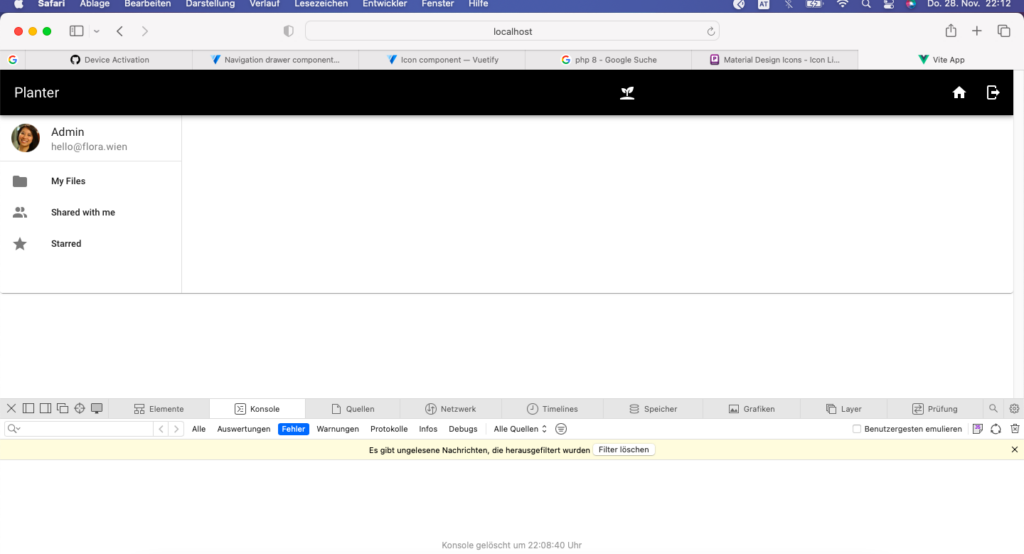Image resolution: width=1024 pixels, height=554 pixels.
Task: Click the device settings monitor icon
Action: pos(97,408)
